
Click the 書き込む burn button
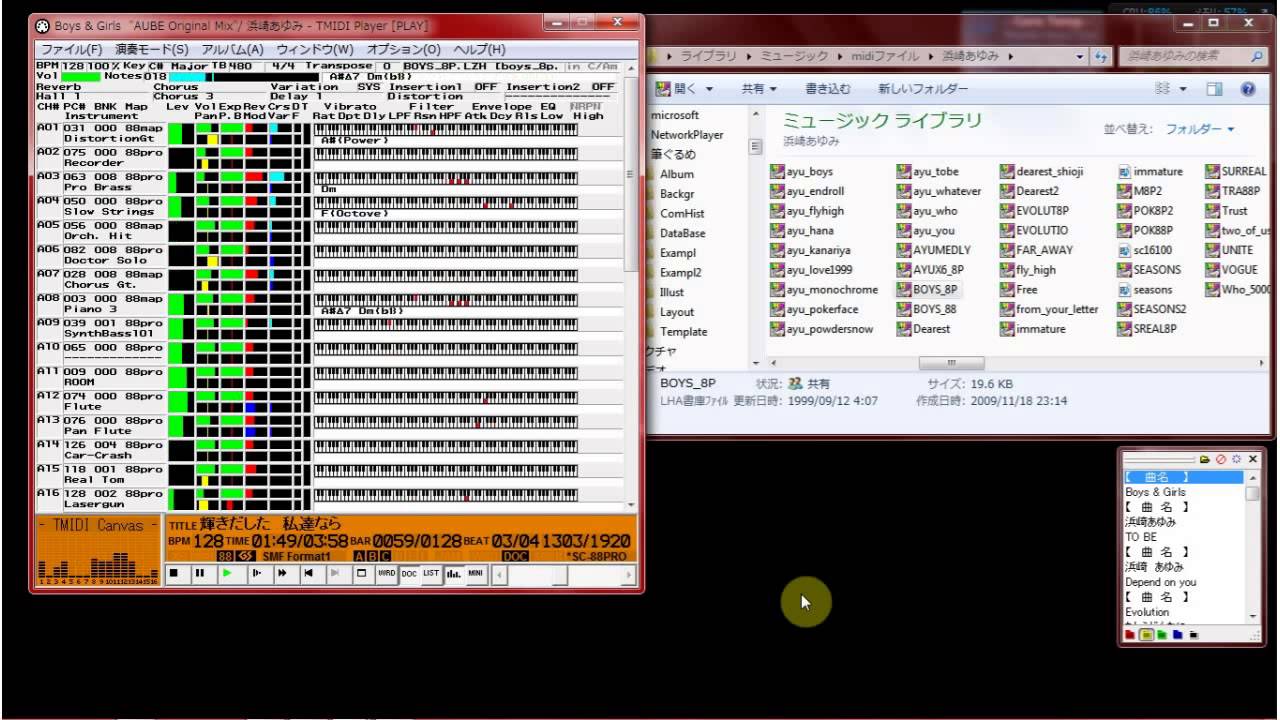[x=828, y=89]
